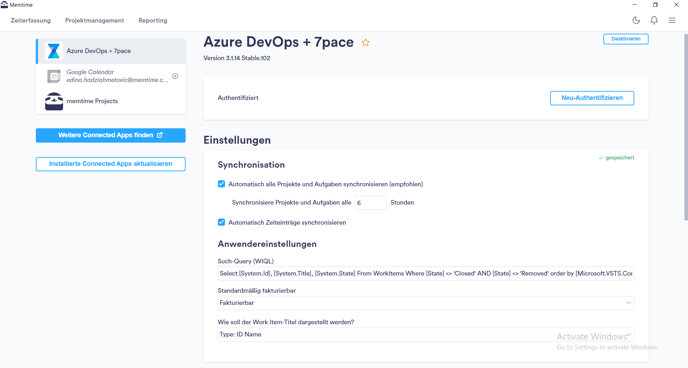Toggle dark mode moon icon
688x368 pixels.
pos(636,20)
